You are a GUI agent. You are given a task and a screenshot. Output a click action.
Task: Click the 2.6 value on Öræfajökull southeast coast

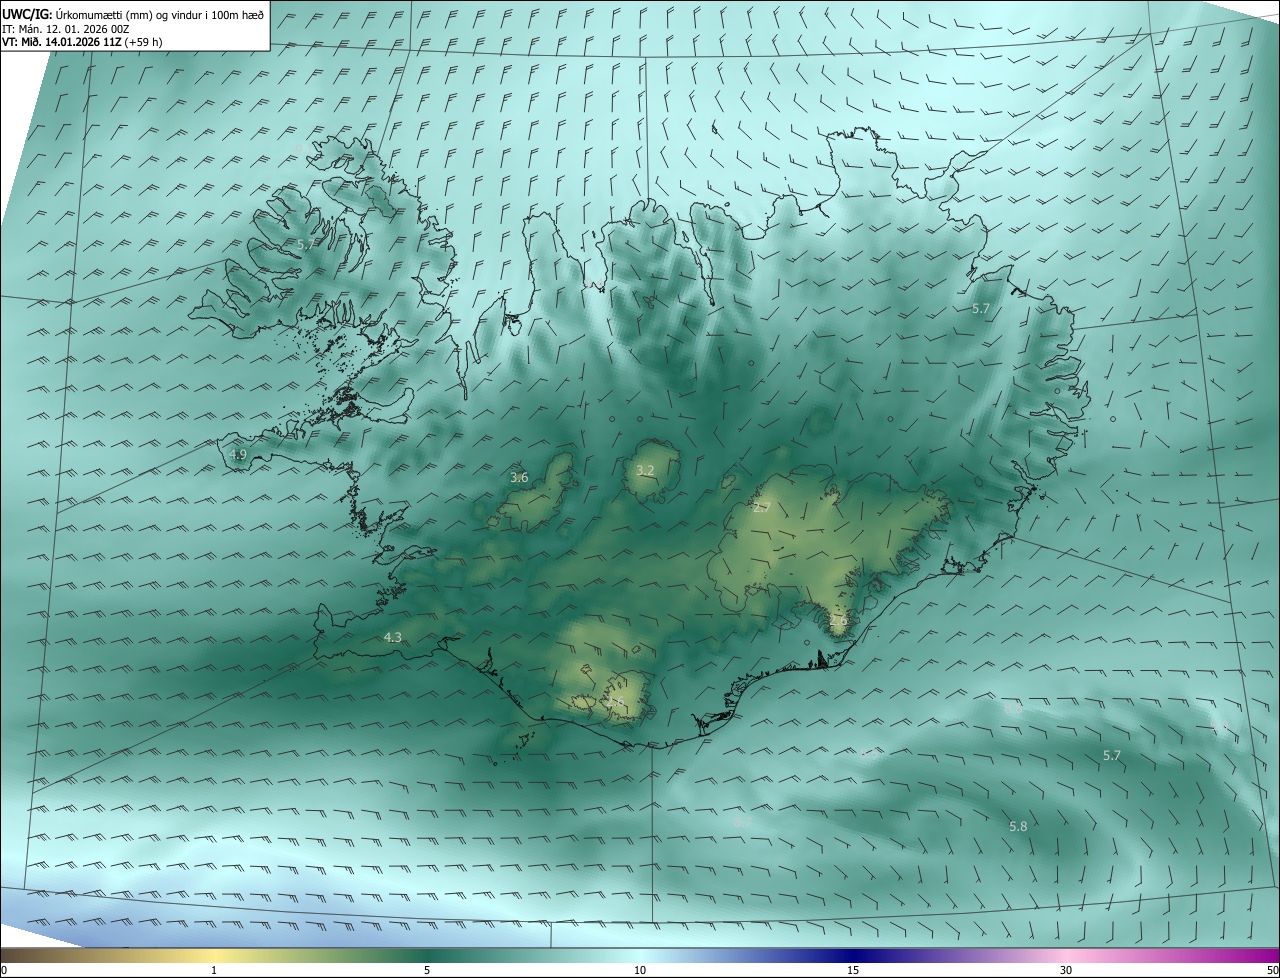click(x=838, y=620)
